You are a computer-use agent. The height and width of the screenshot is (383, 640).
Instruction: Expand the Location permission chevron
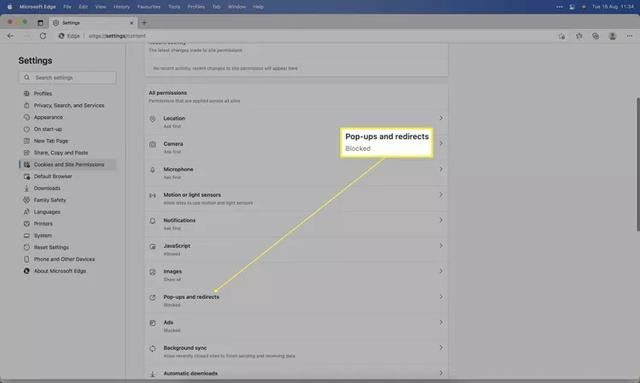[x=441, y=118]
